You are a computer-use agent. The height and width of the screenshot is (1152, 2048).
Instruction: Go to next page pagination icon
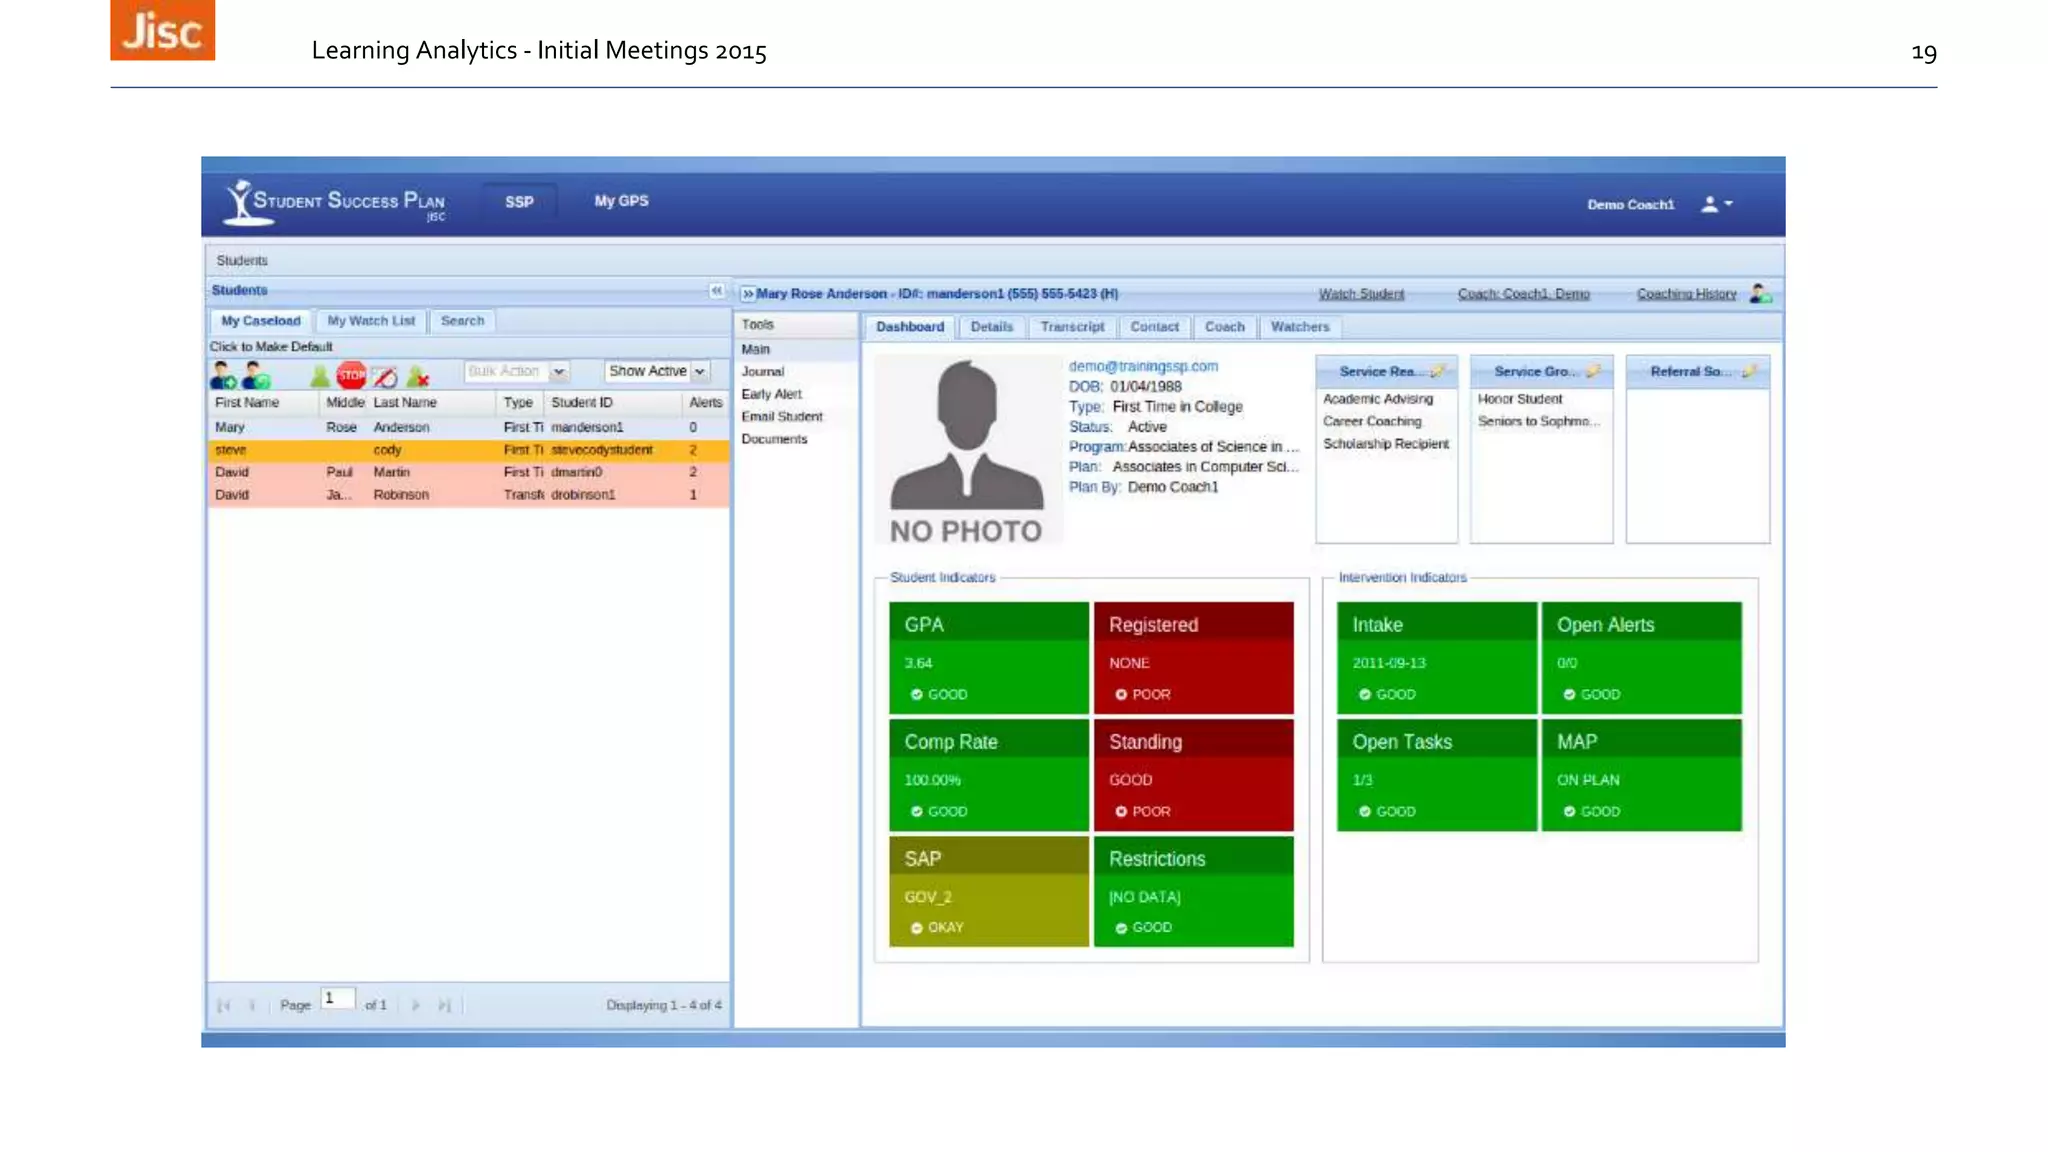(415, 1005)
